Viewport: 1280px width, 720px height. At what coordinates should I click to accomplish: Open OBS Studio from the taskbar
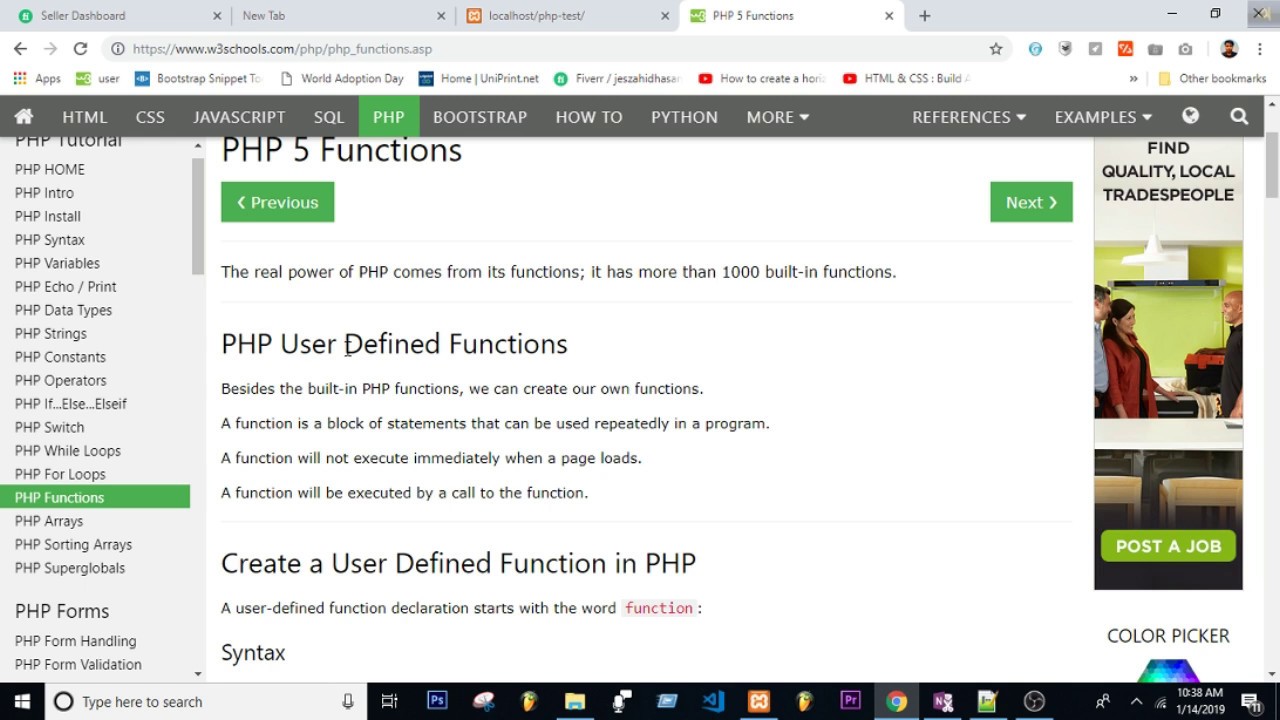coord(1035,701)
